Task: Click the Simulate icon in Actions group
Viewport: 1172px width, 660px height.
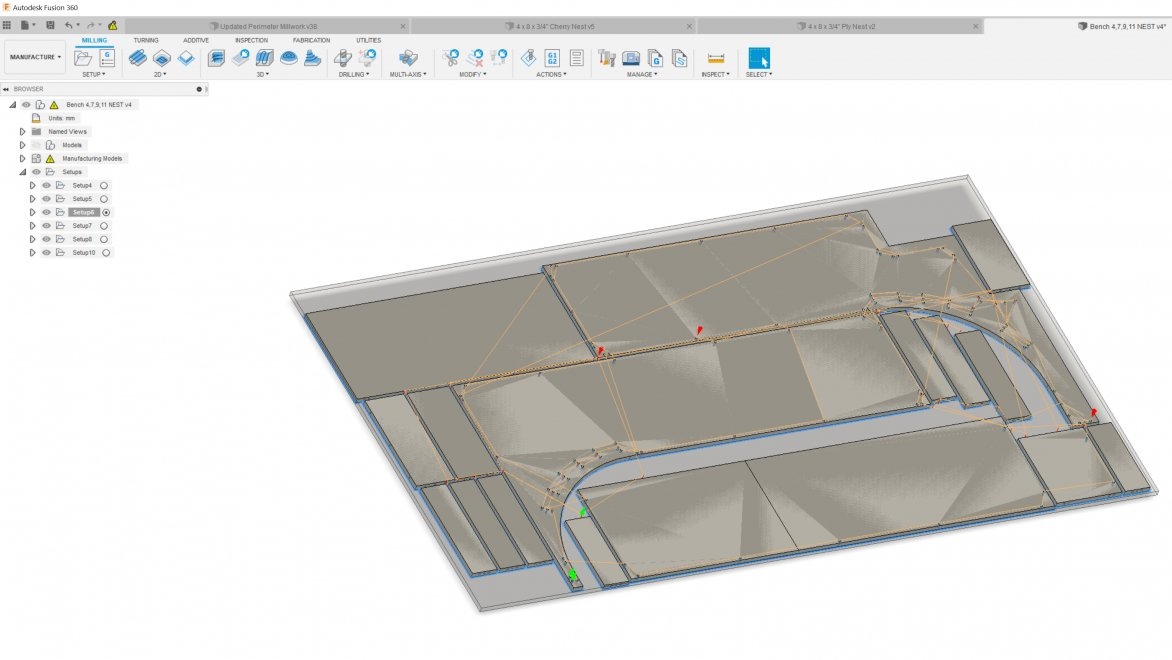Action: click(528, 58)
